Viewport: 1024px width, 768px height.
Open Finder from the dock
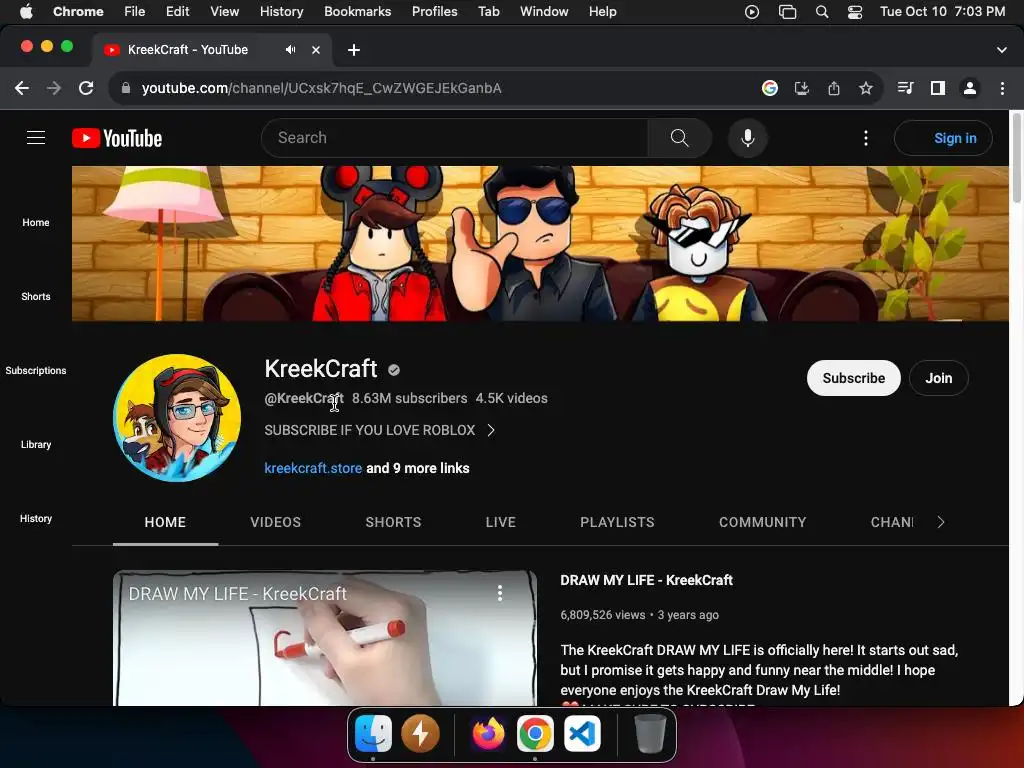point(373,734)
